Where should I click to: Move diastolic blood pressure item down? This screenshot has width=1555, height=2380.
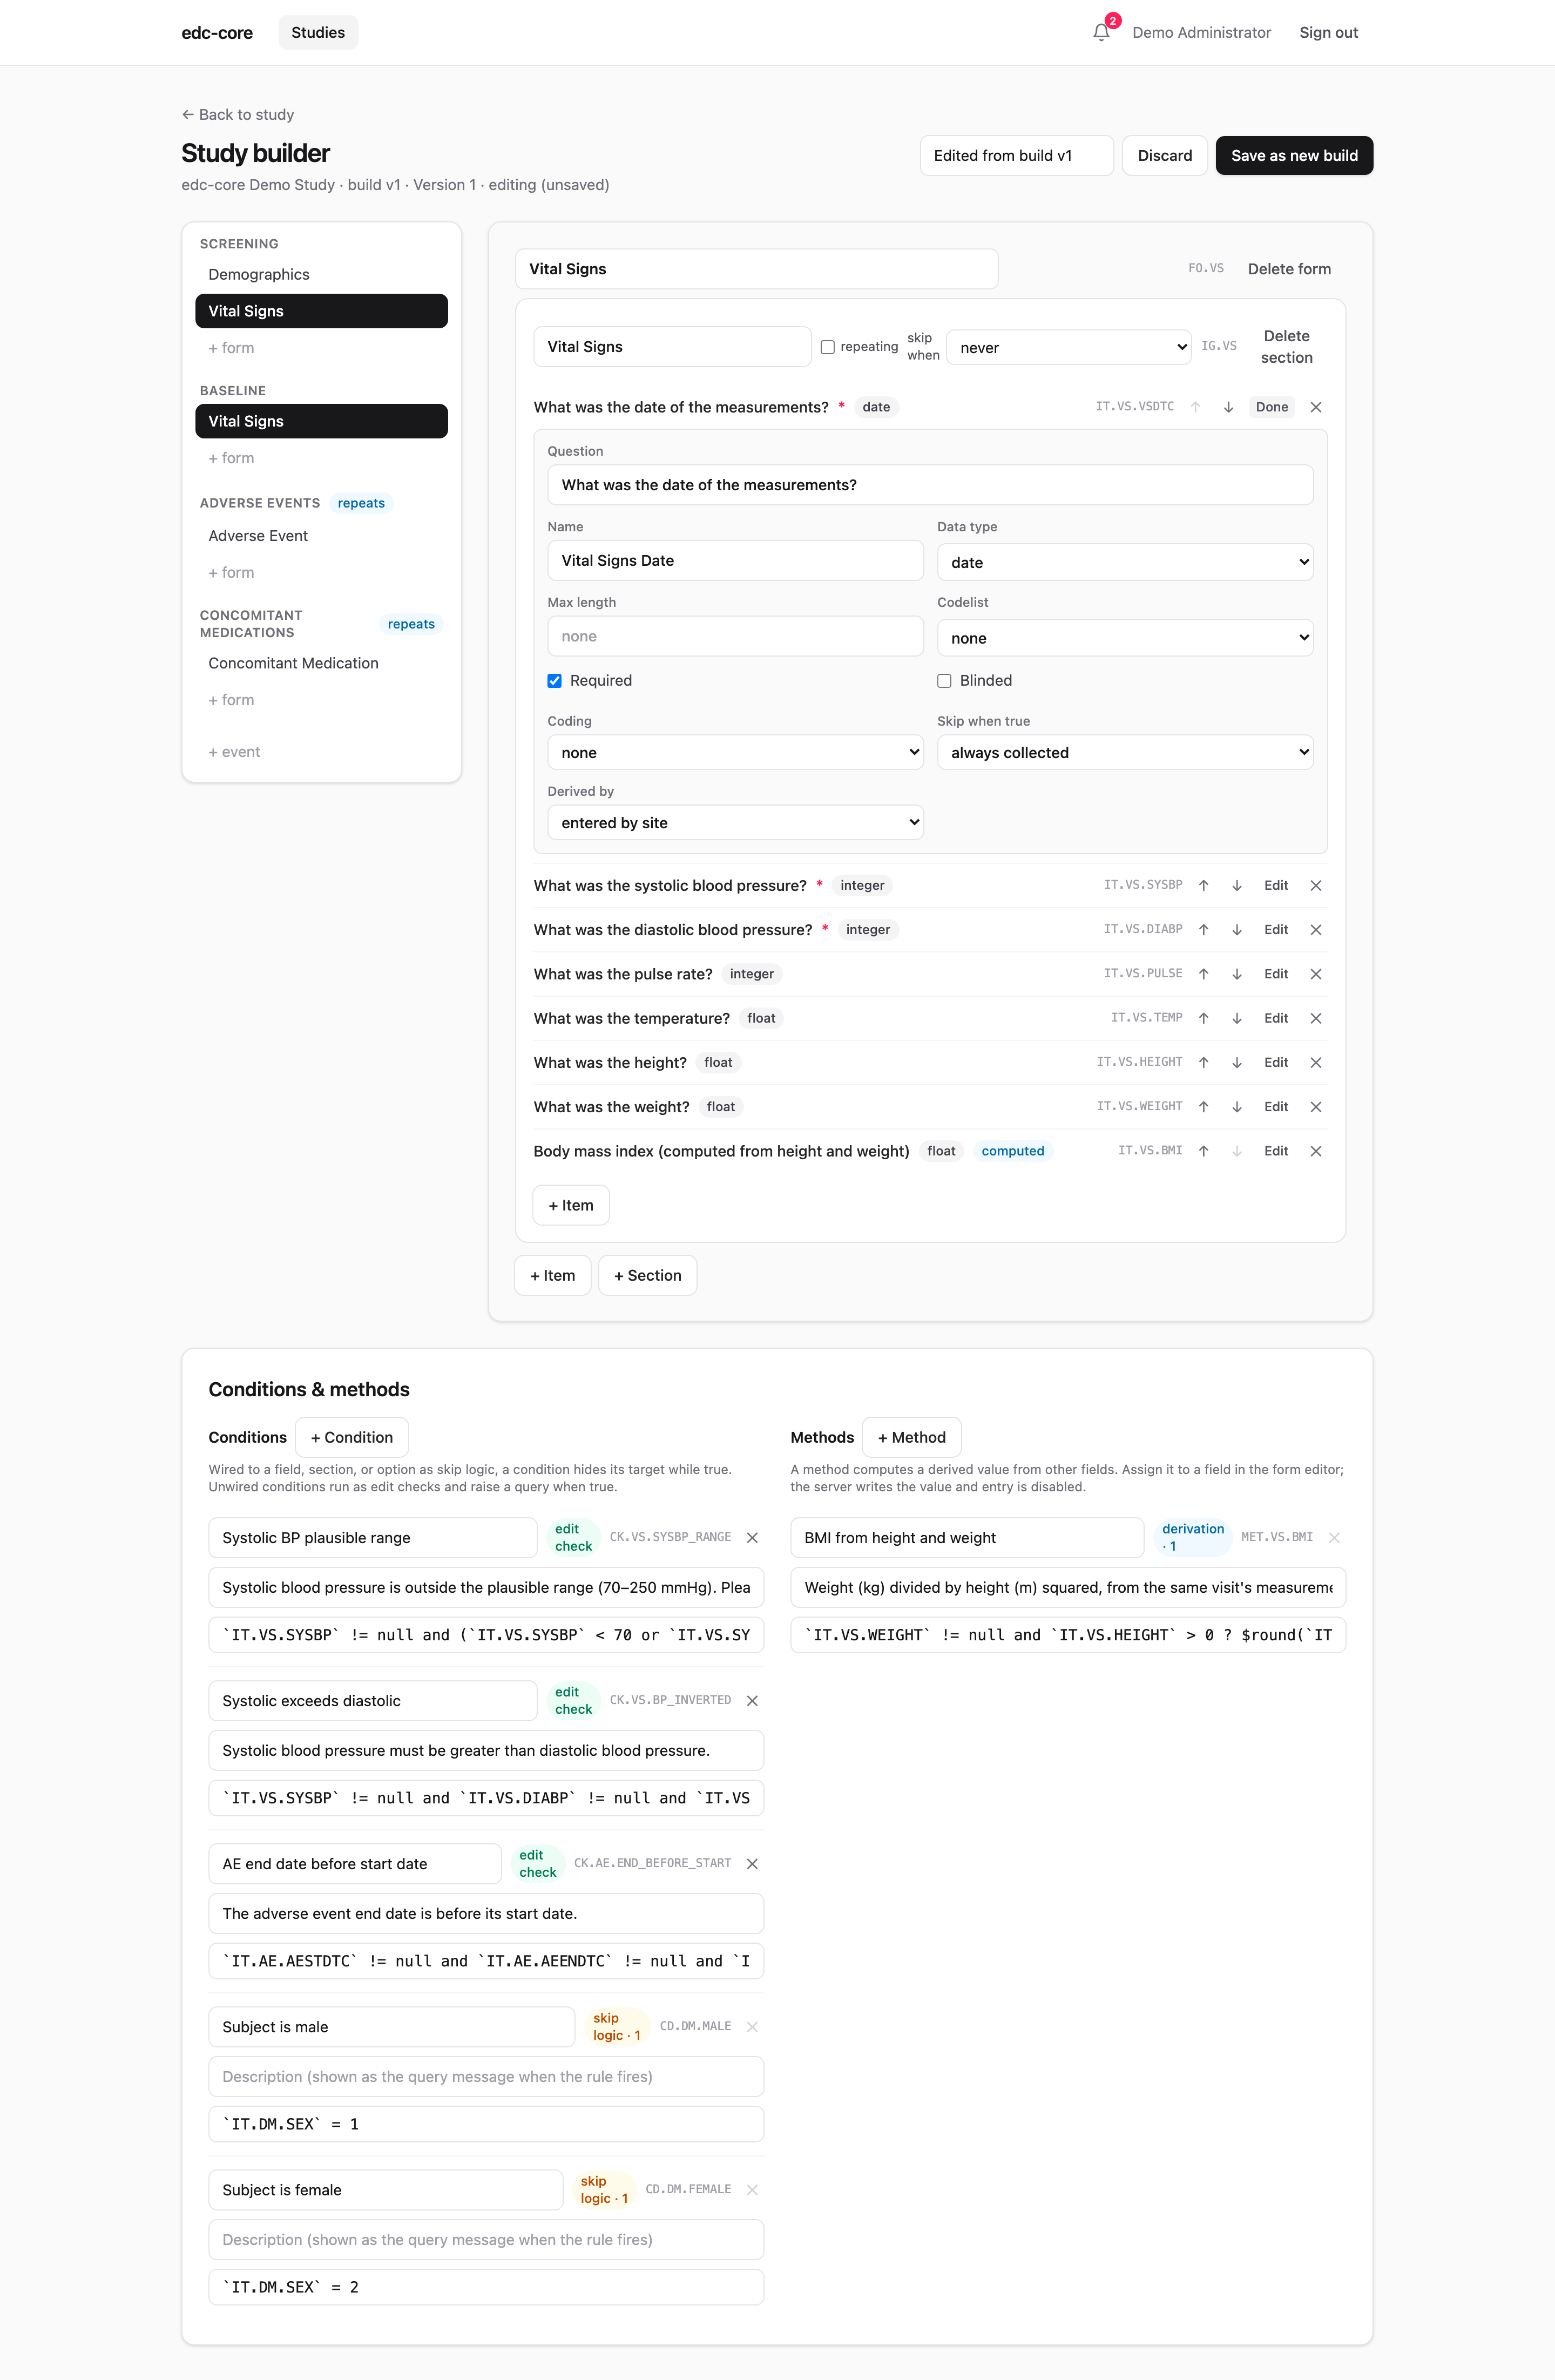coord(1237,929)
